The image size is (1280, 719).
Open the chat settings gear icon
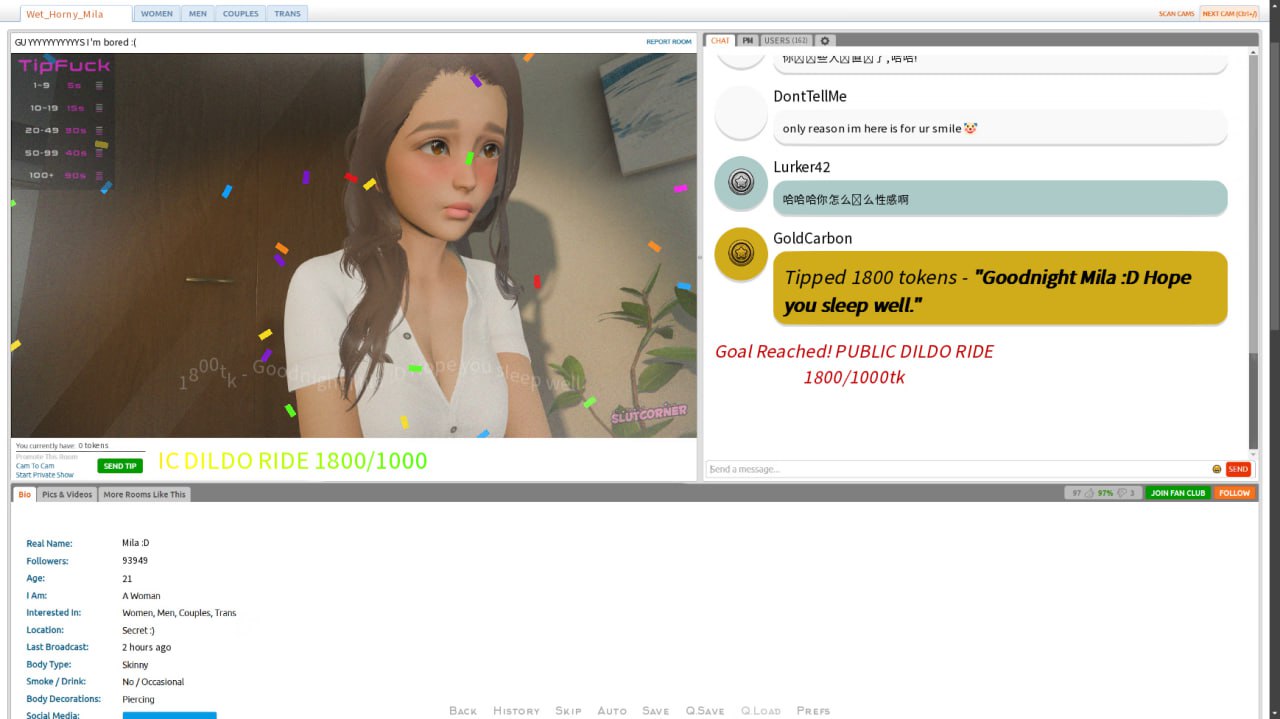coord(824,41)
